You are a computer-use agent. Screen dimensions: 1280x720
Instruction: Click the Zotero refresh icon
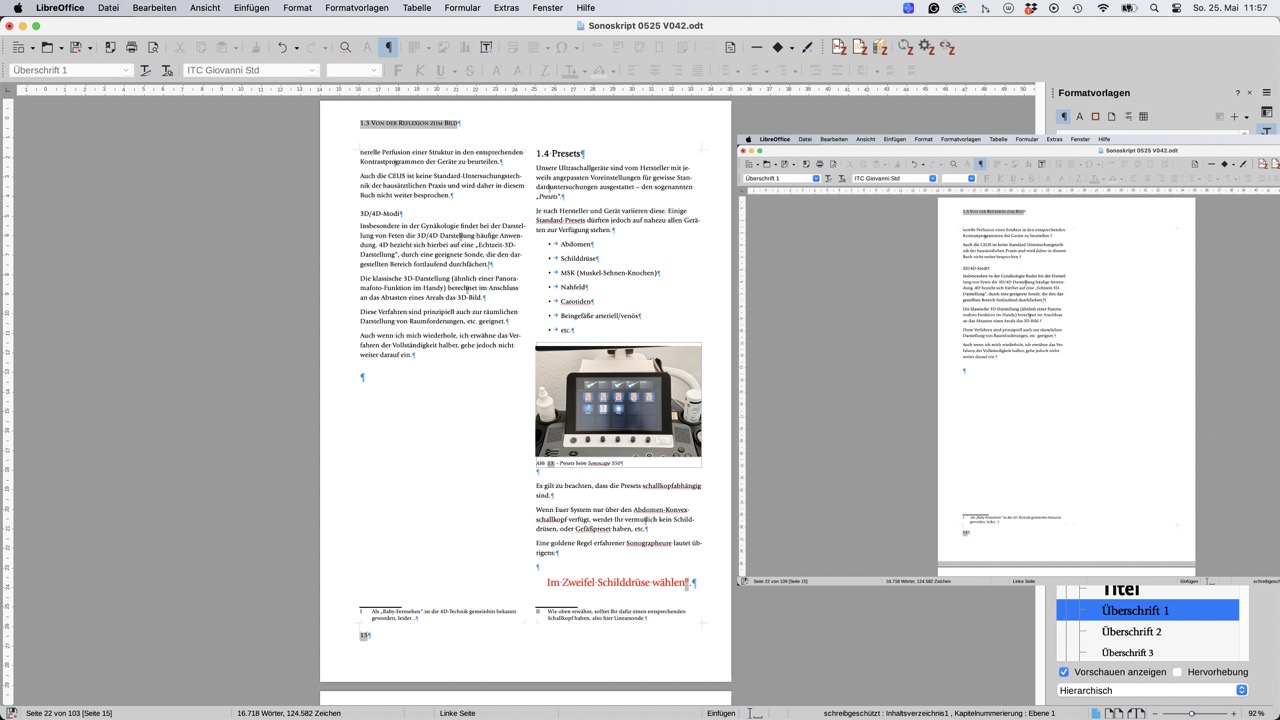pos(905,47)
